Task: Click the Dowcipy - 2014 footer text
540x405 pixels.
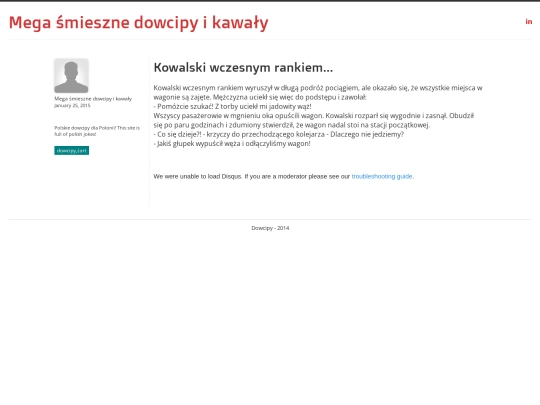Action: [270, 228]
